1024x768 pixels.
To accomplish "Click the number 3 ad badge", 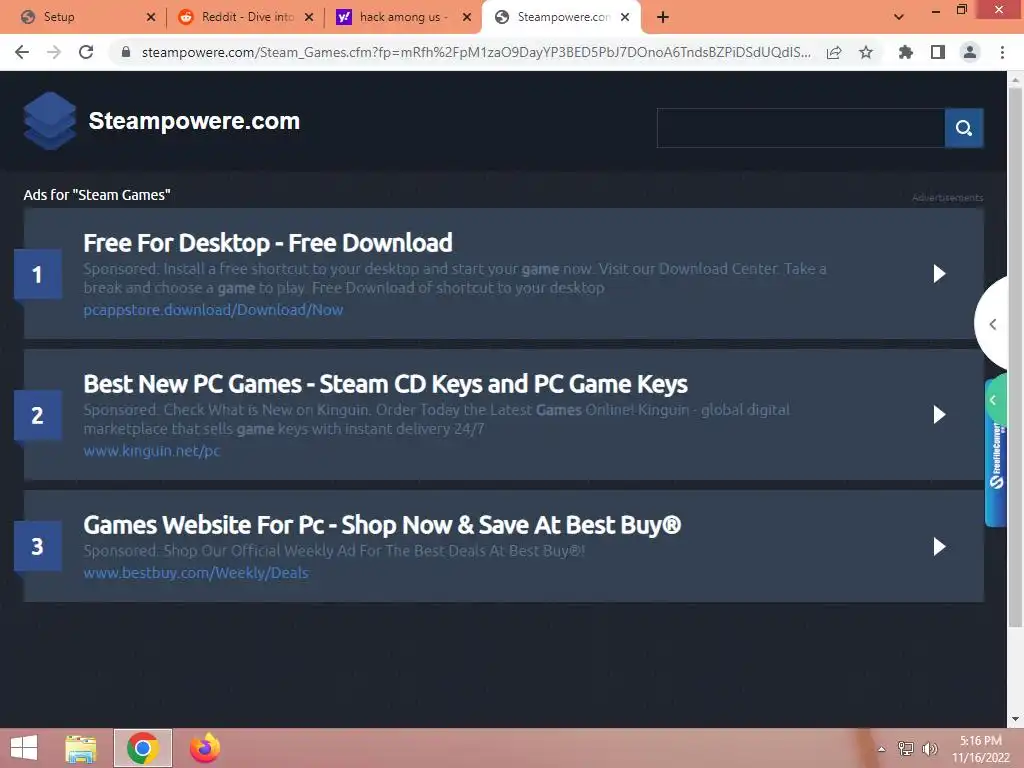I will tap(38, 546).
